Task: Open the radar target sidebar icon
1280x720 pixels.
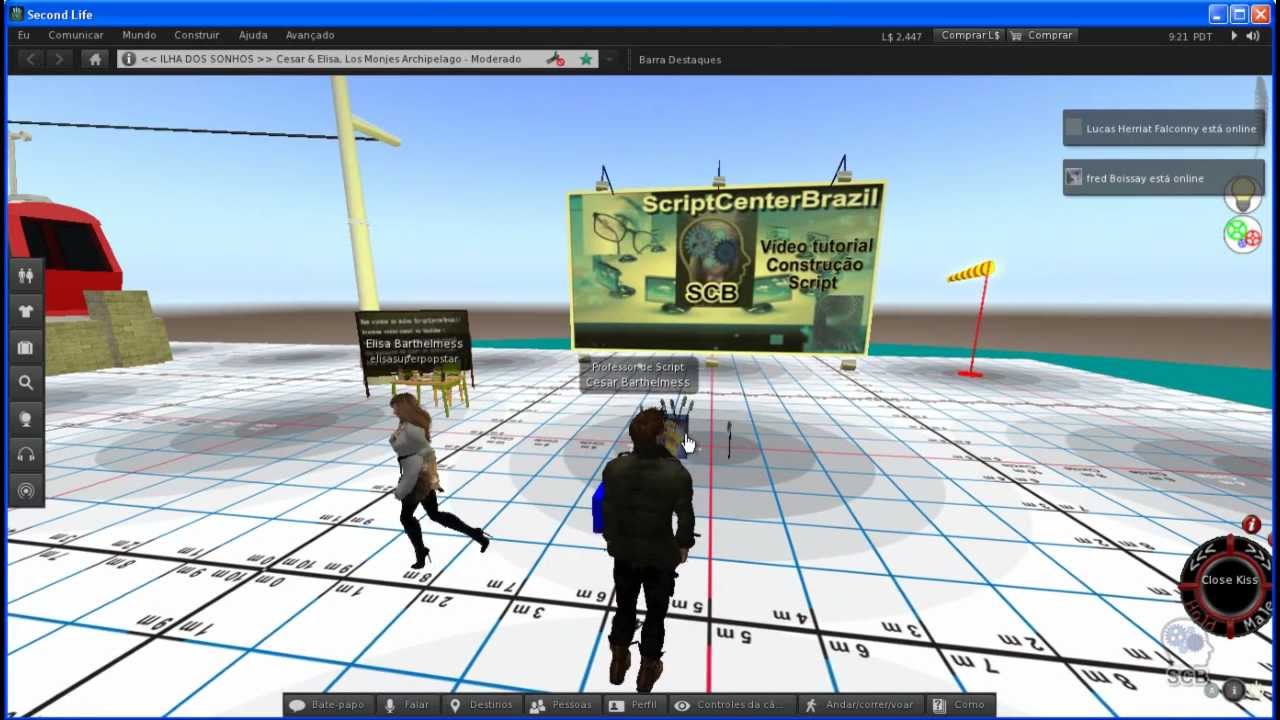Action: pyautogui.click(x=26, y=490)
